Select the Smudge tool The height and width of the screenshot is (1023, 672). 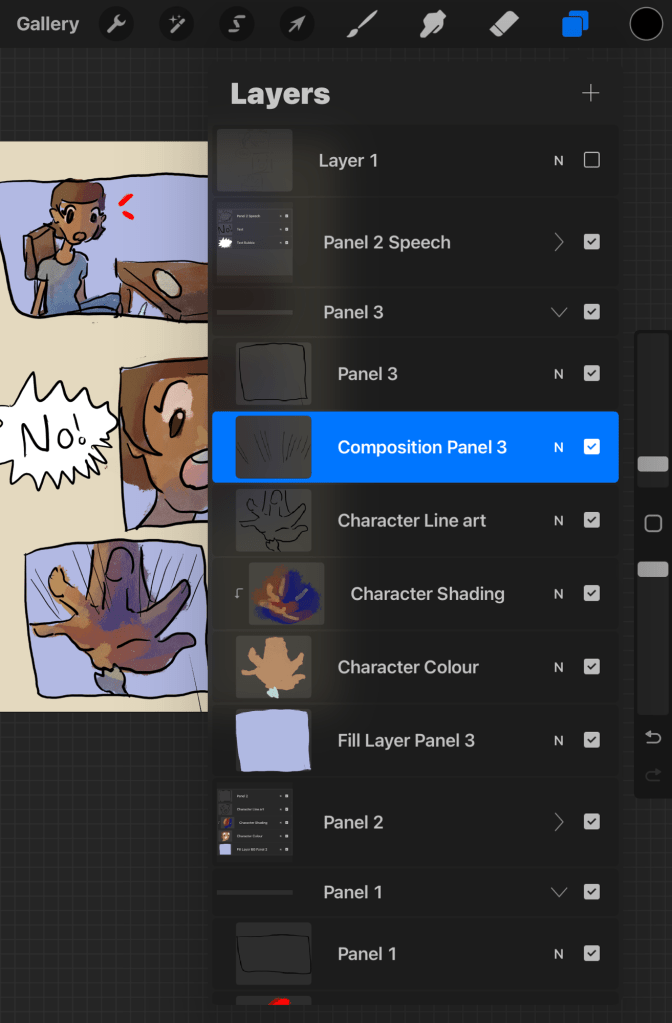point(433,23)
